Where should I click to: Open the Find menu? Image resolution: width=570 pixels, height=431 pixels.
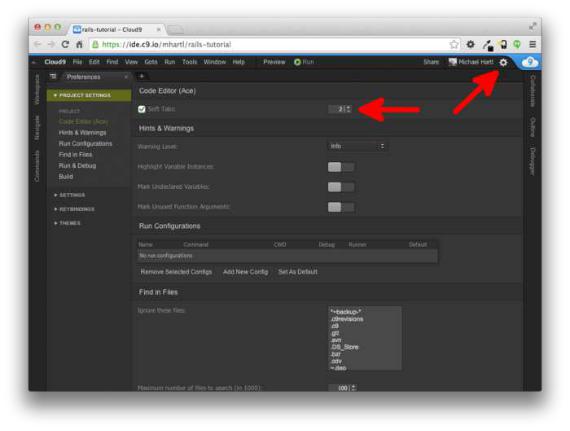coord(112,62)
